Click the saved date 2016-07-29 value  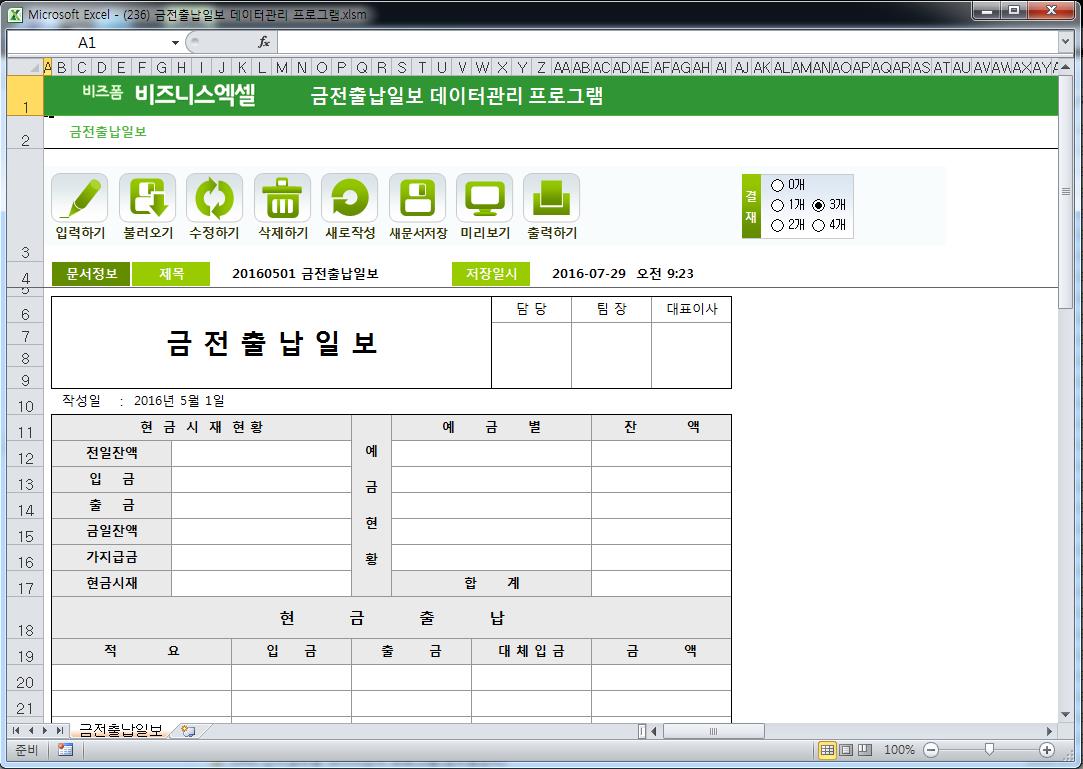tap(623, 274)
